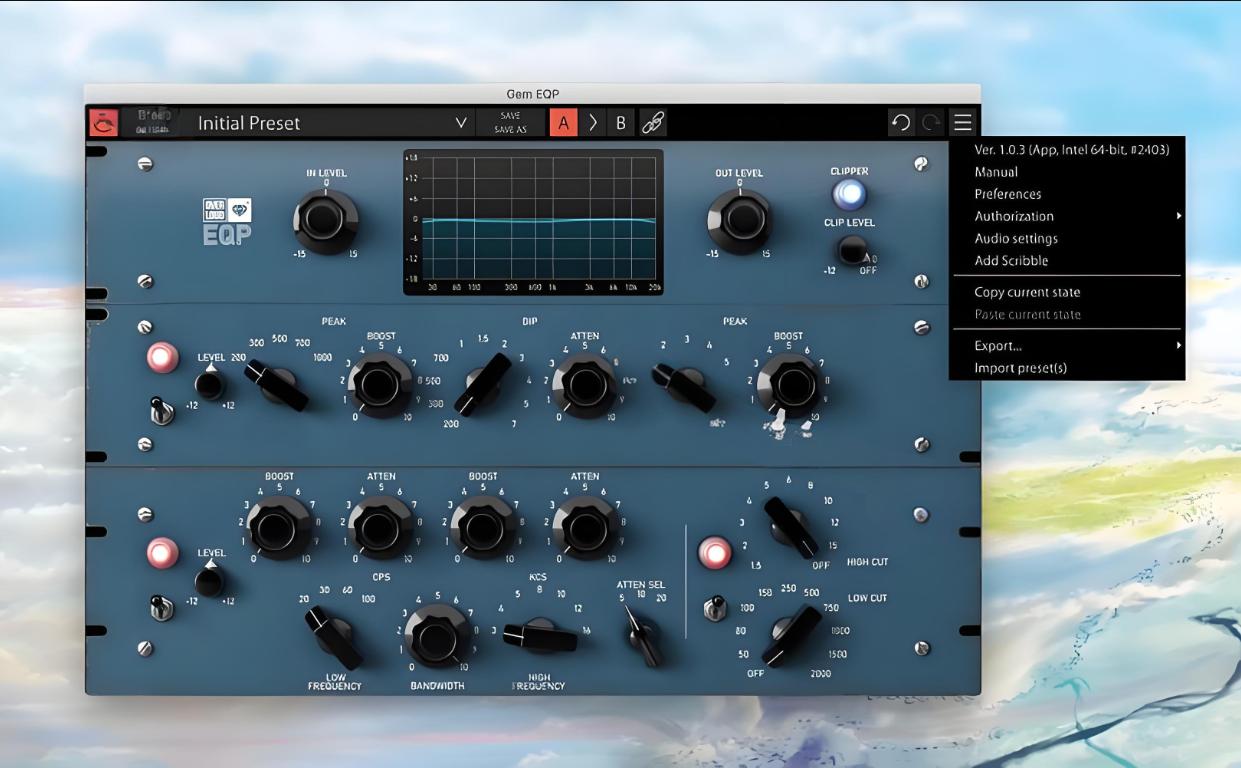This screenshot has width=1241, height=768.
Task: Click the LOW CUT selector knob
Action: coord(791,634)
